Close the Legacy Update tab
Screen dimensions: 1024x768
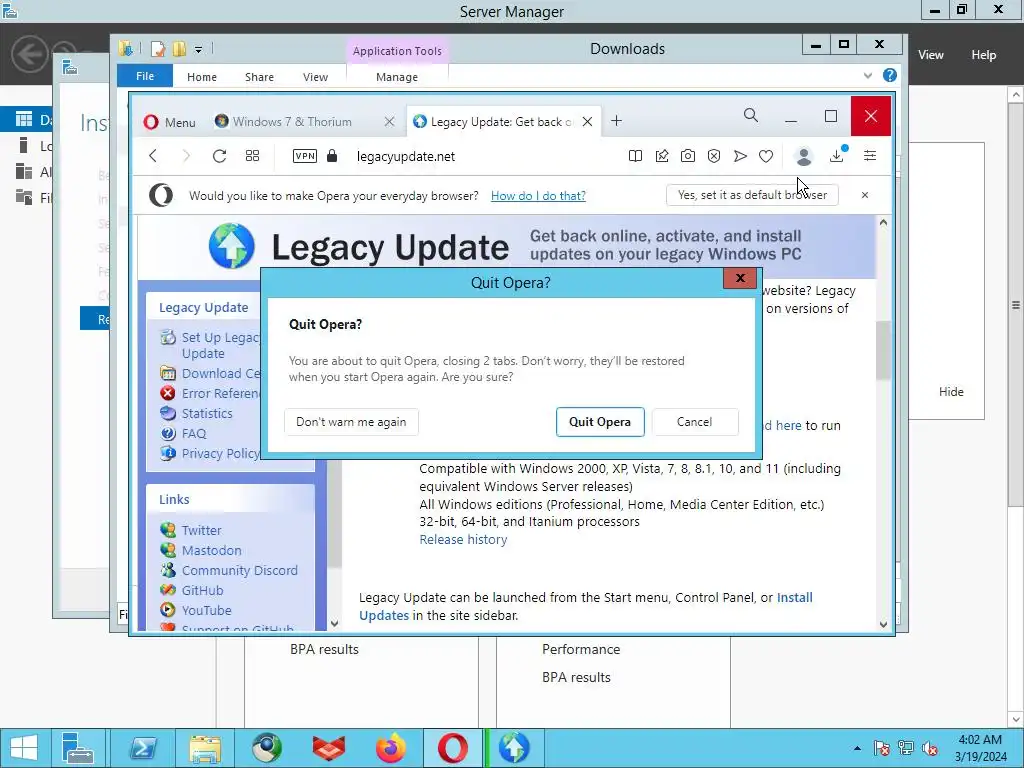tap(587, 121)
